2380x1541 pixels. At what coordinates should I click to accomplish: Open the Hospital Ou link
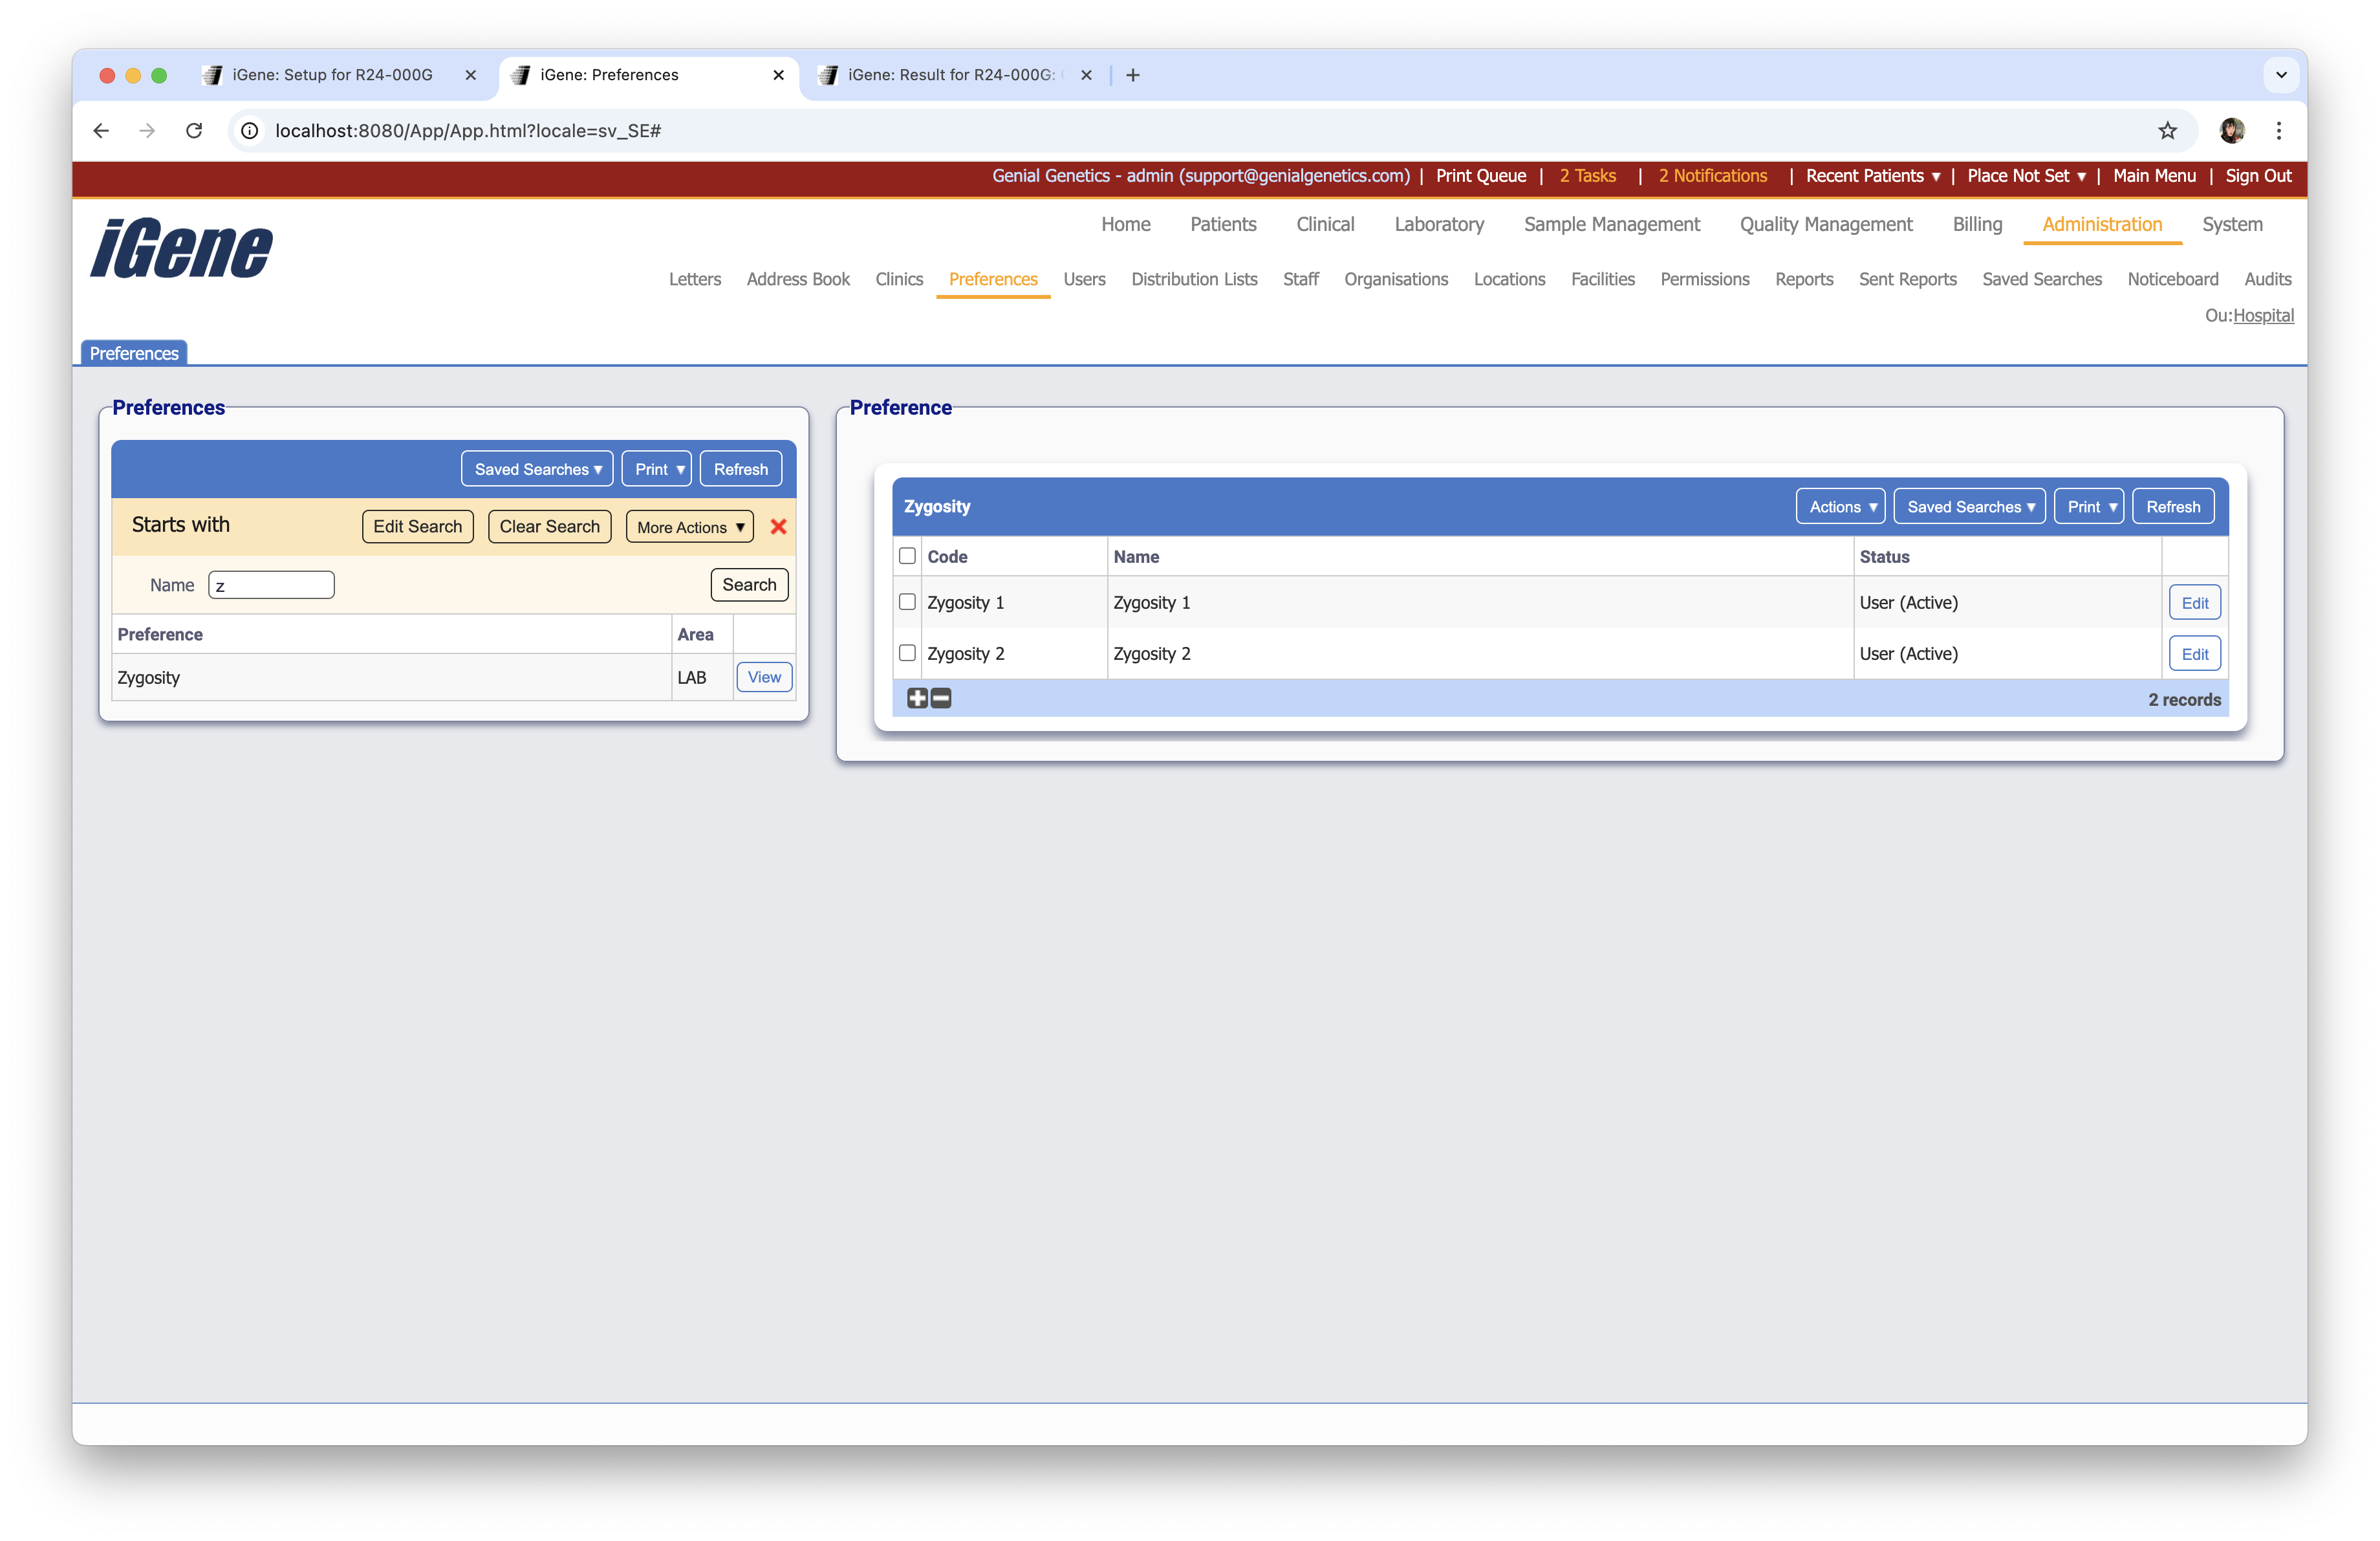[x=2263, y=316]
